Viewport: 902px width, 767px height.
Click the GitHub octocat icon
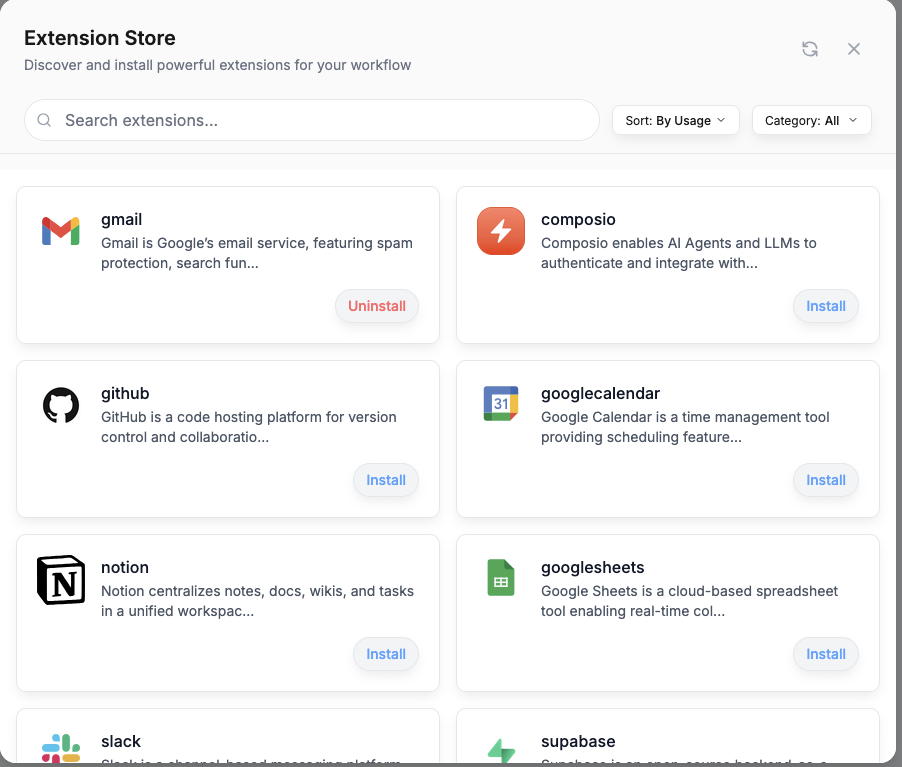tap(61, 405)
